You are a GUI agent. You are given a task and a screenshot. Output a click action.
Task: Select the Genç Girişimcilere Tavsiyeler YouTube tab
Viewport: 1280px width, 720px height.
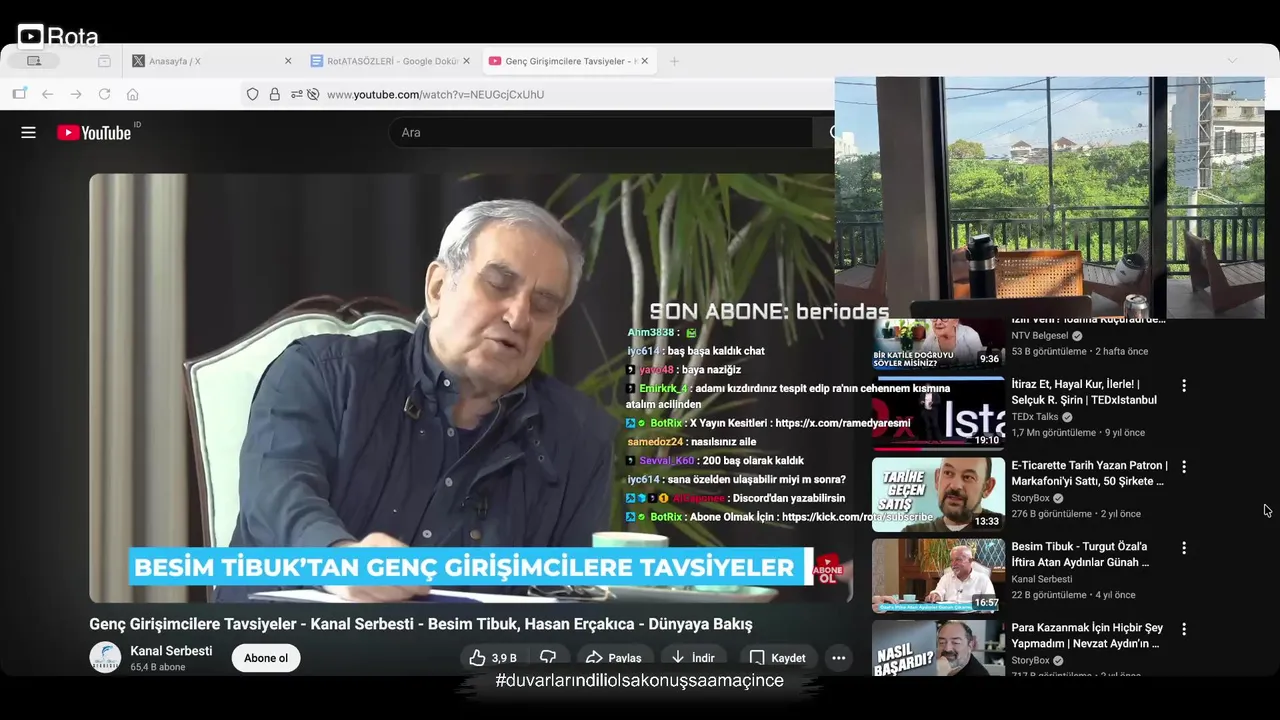[x=570, y=61]
